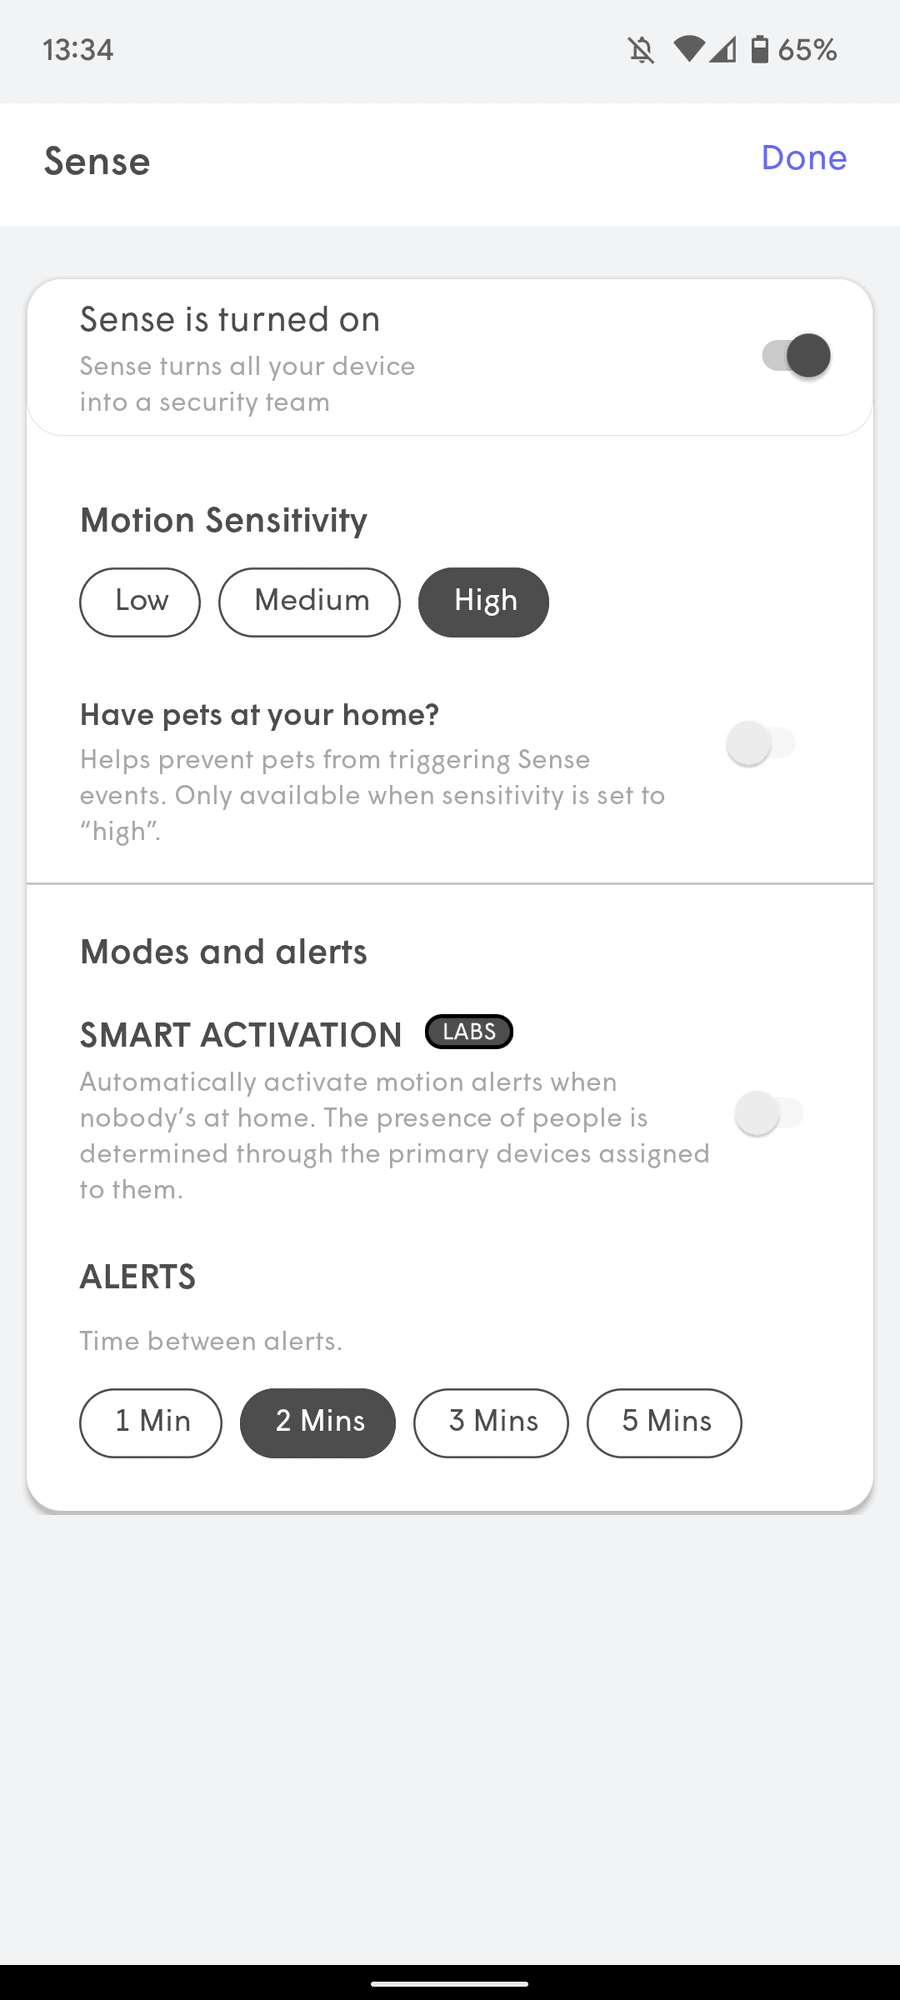Enable the pets at home switch
The height and width of the screenshot is (2000, 900).
[761, 744]
